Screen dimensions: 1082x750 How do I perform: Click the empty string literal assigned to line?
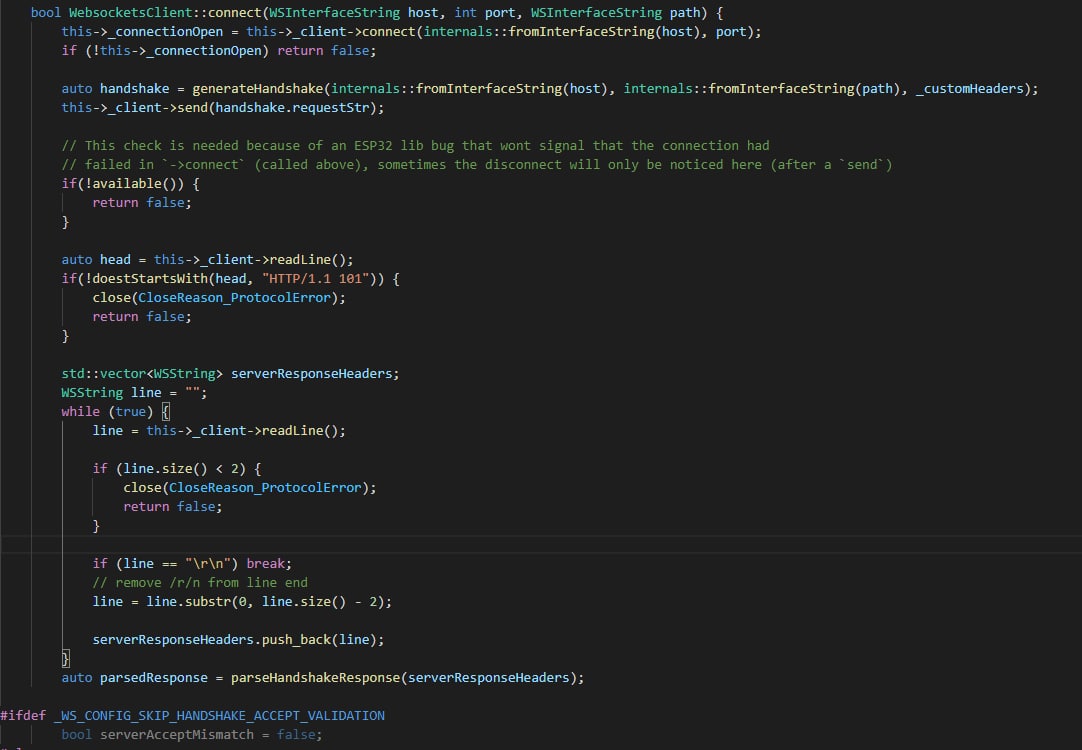click(192, 393)
